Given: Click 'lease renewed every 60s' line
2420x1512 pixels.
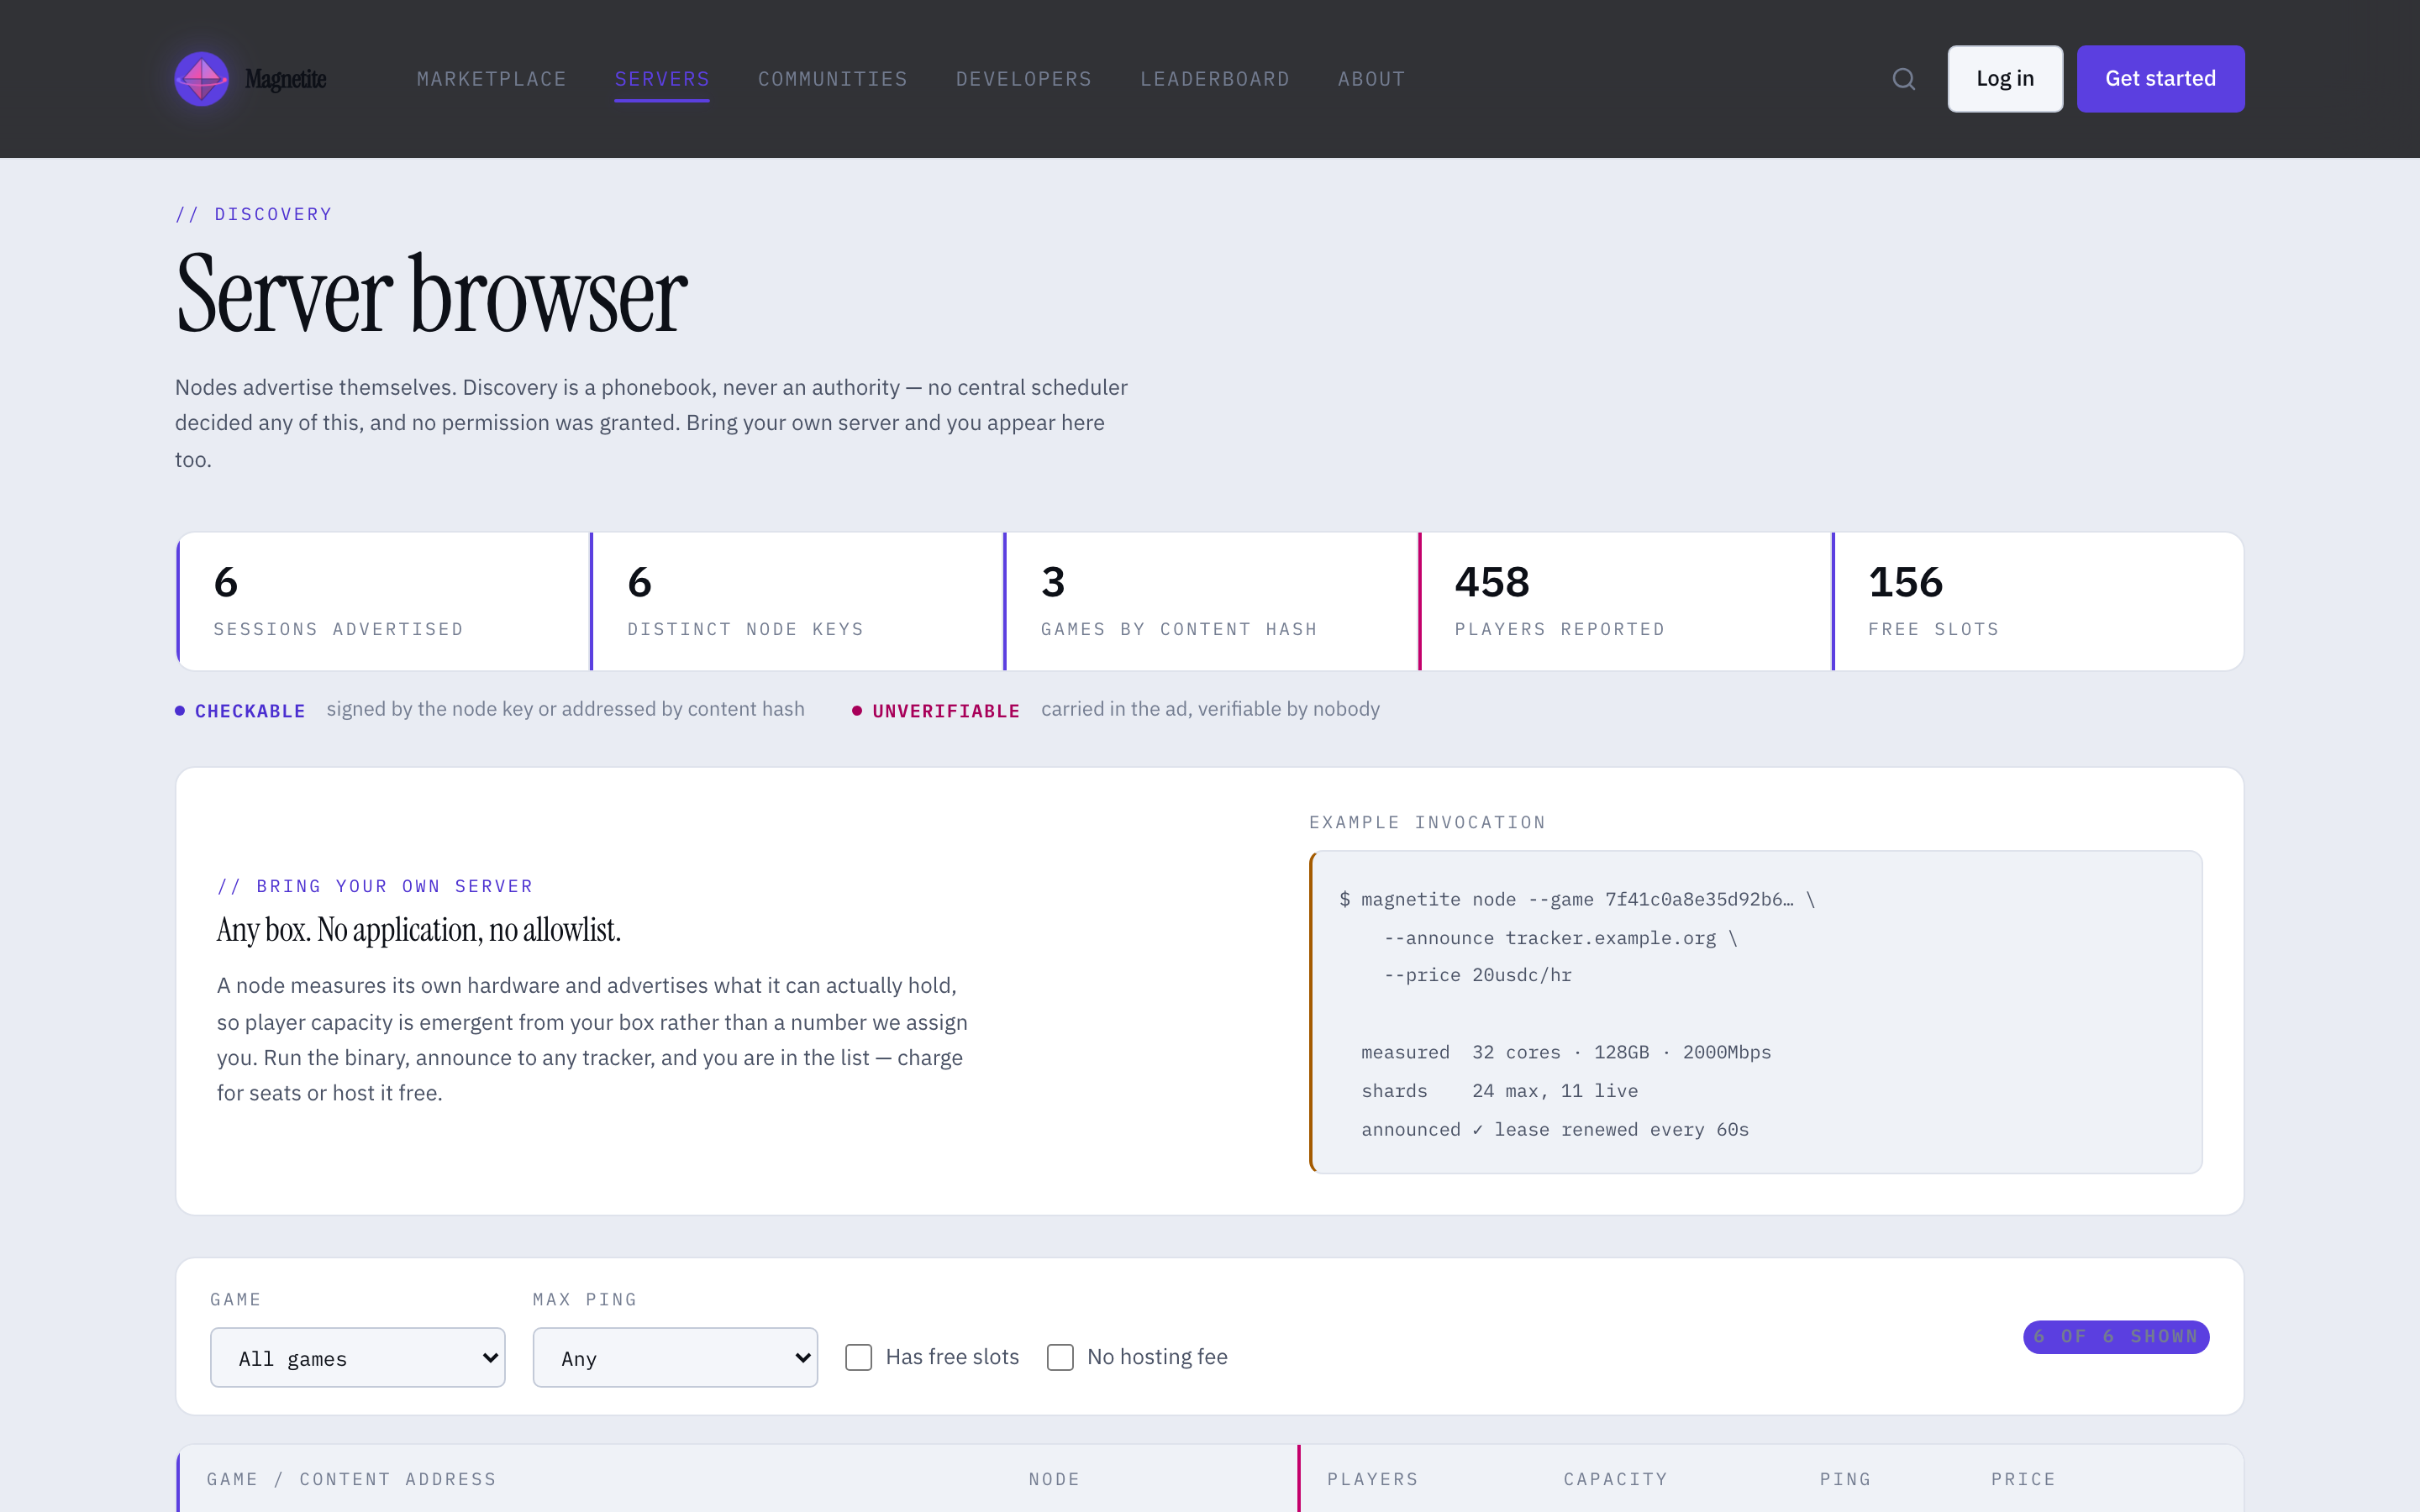Looking at the screenshot, I should (1555, 1129).
